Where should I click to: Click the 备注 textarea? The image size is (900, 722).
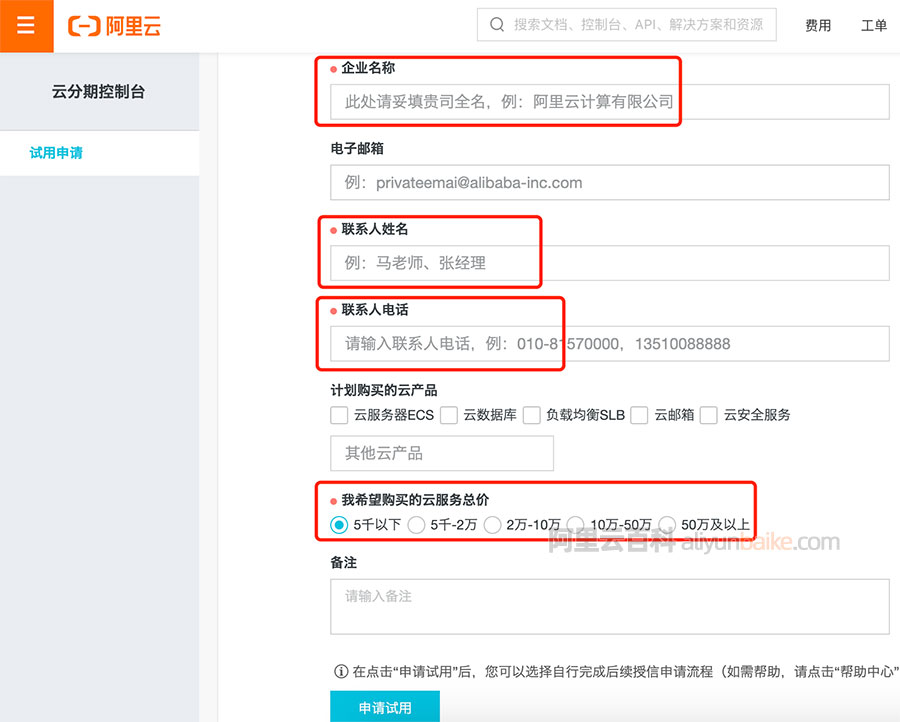(610, 607)
